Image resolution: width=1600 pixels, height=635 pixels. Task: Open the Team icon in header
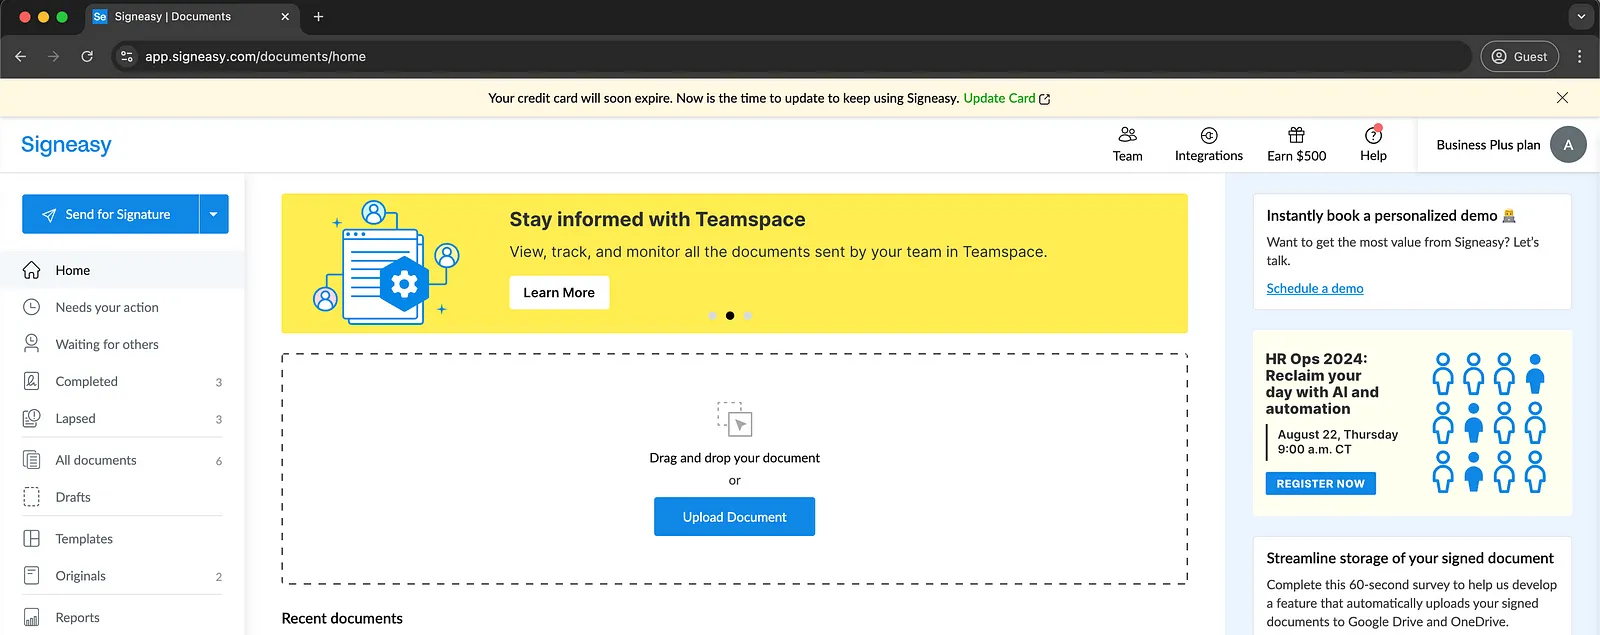(x=1127, y=134)
